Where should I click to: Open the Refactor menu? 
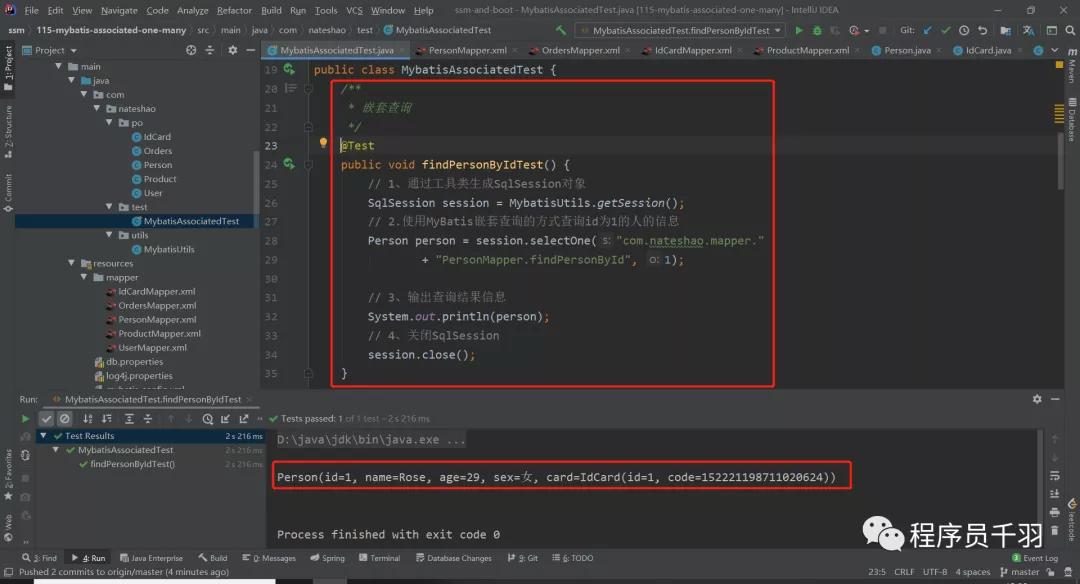click(234, 10)
